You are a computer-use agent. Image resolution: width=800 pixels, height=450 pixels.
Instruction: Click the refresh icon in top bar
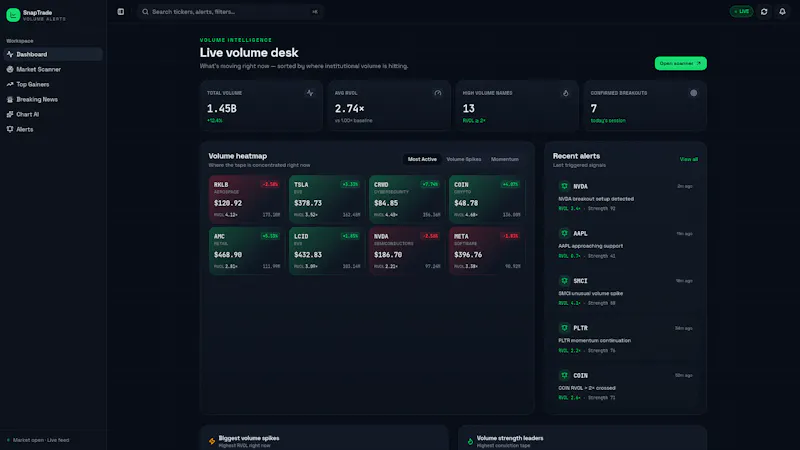764,12
